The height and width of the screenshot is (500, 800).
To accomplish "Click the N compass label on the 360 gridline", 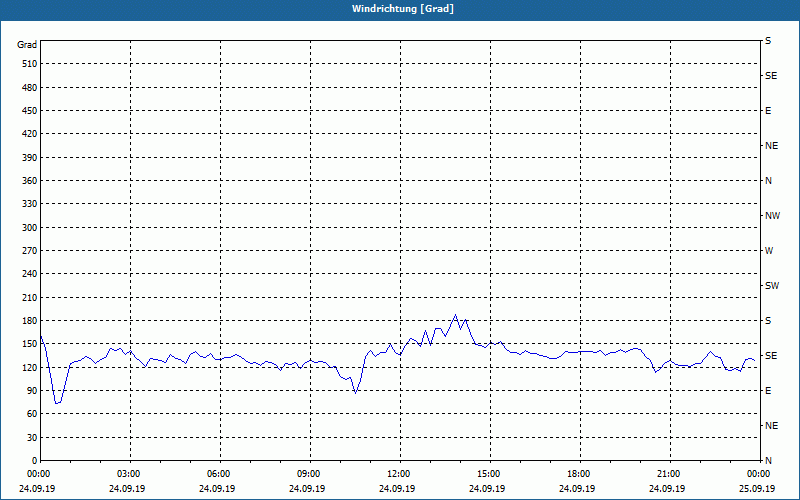I will click(769, 181).
